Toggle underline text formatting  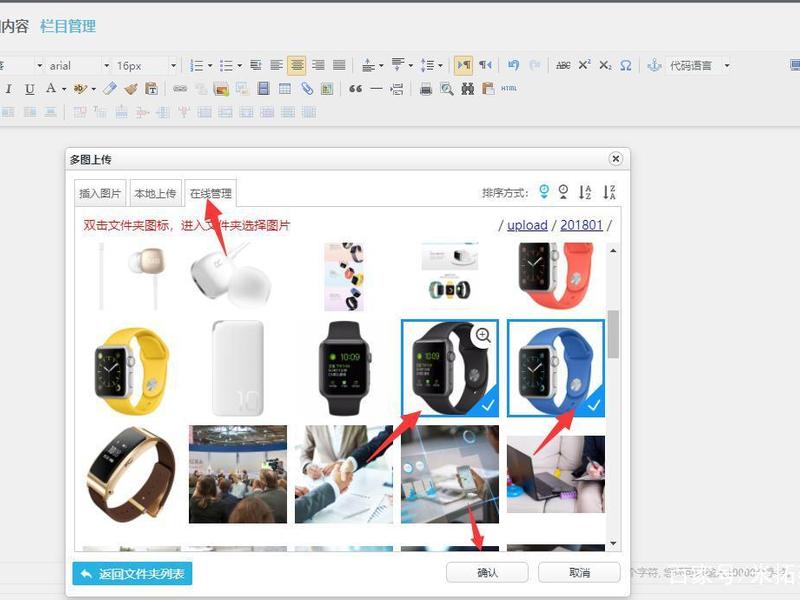(30, 89)
